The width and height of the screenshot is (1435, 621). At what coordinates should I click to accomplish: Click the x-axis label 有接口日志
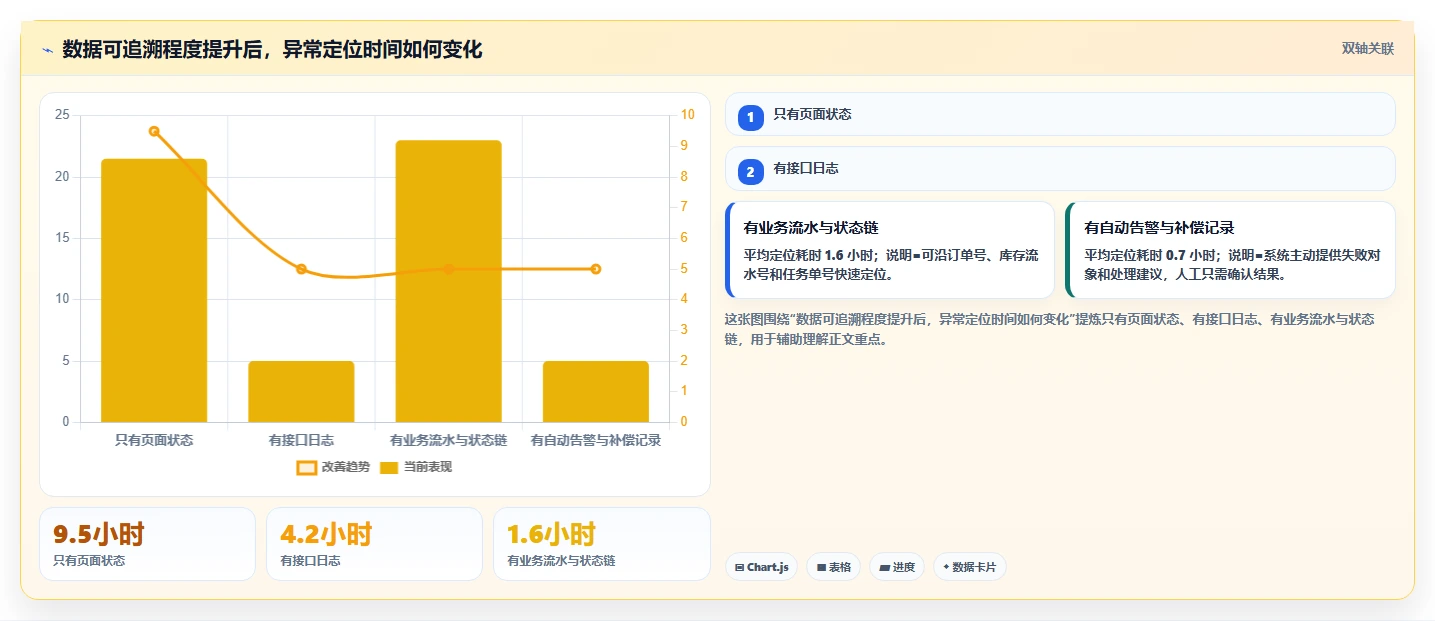tap(301, 440)
